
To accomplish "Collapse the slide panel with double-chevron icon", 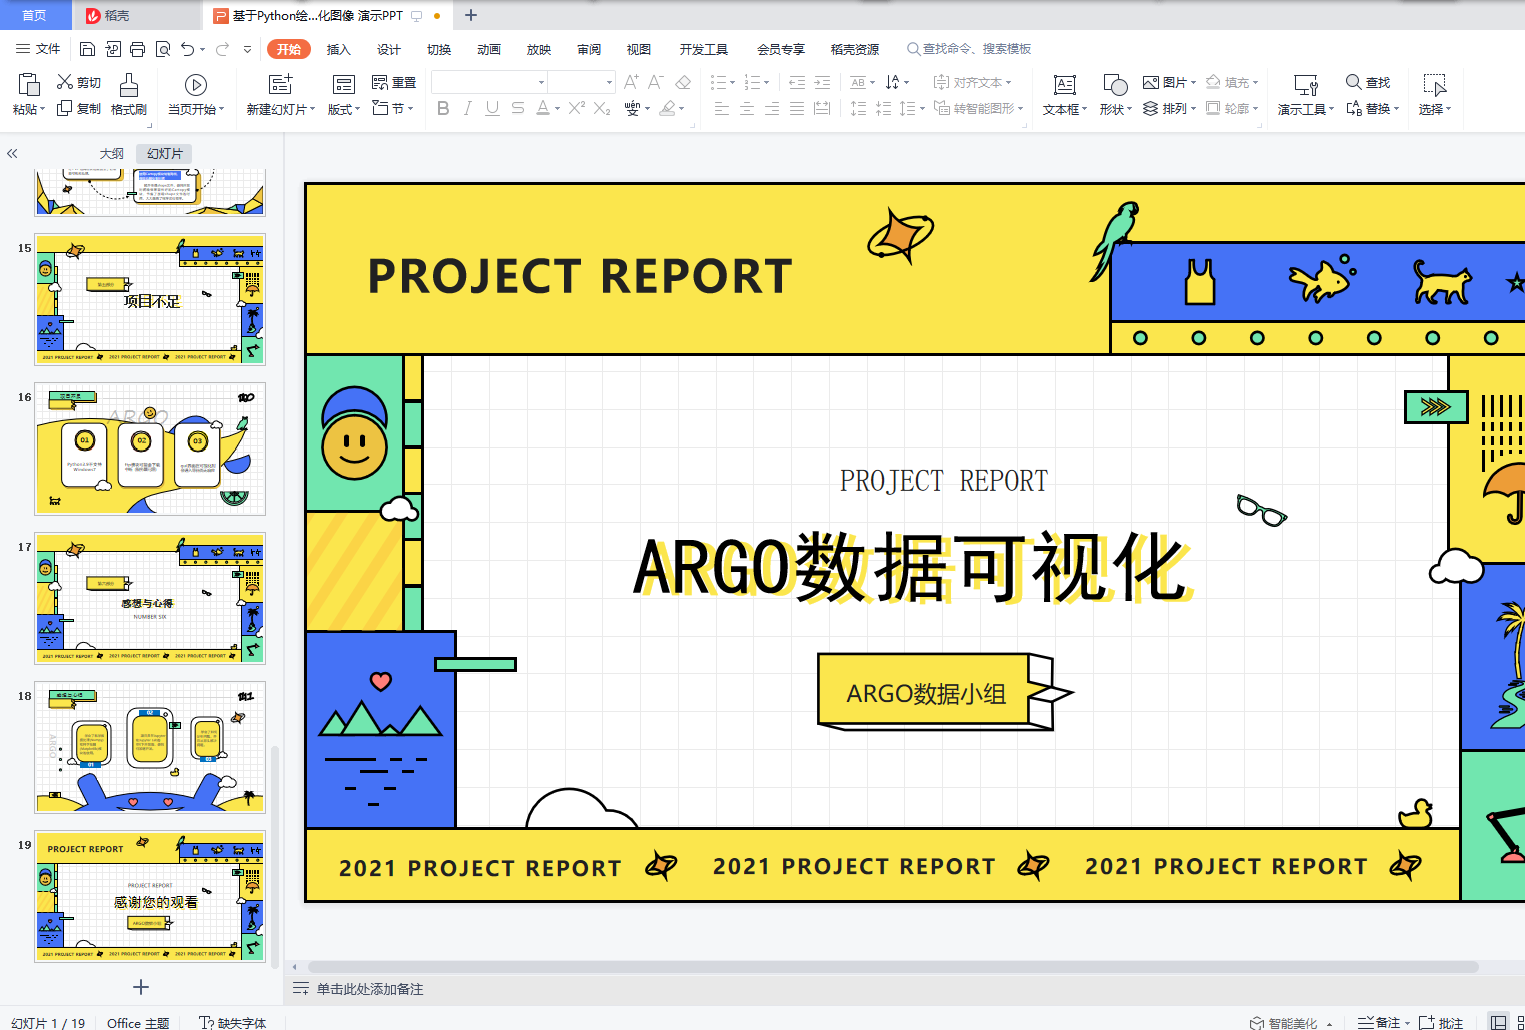I will 12,153.
